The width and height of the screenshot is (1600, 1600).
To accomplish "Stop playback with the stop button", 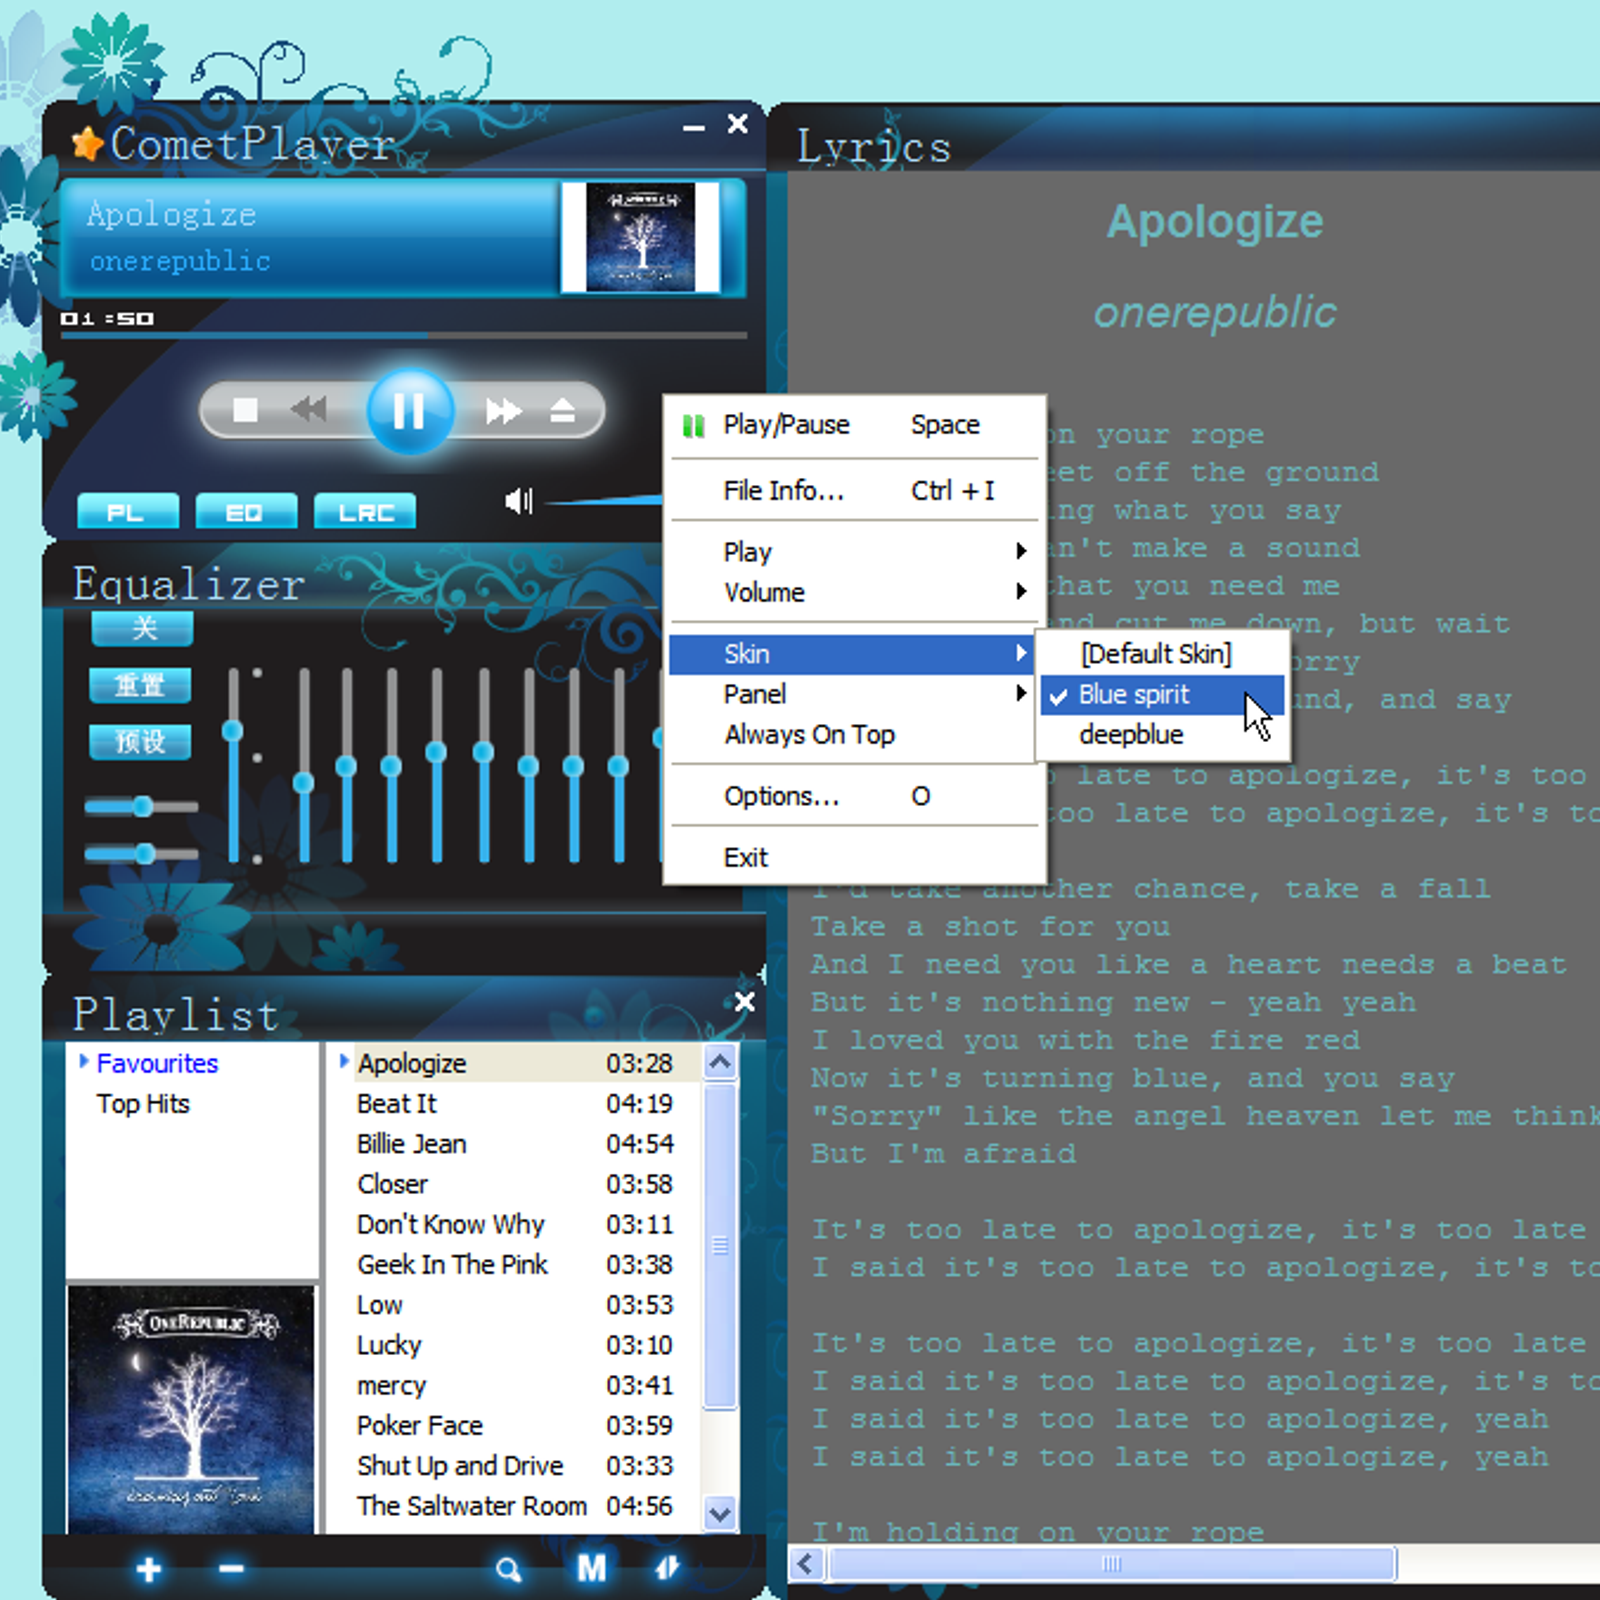I will coord(245,410).
